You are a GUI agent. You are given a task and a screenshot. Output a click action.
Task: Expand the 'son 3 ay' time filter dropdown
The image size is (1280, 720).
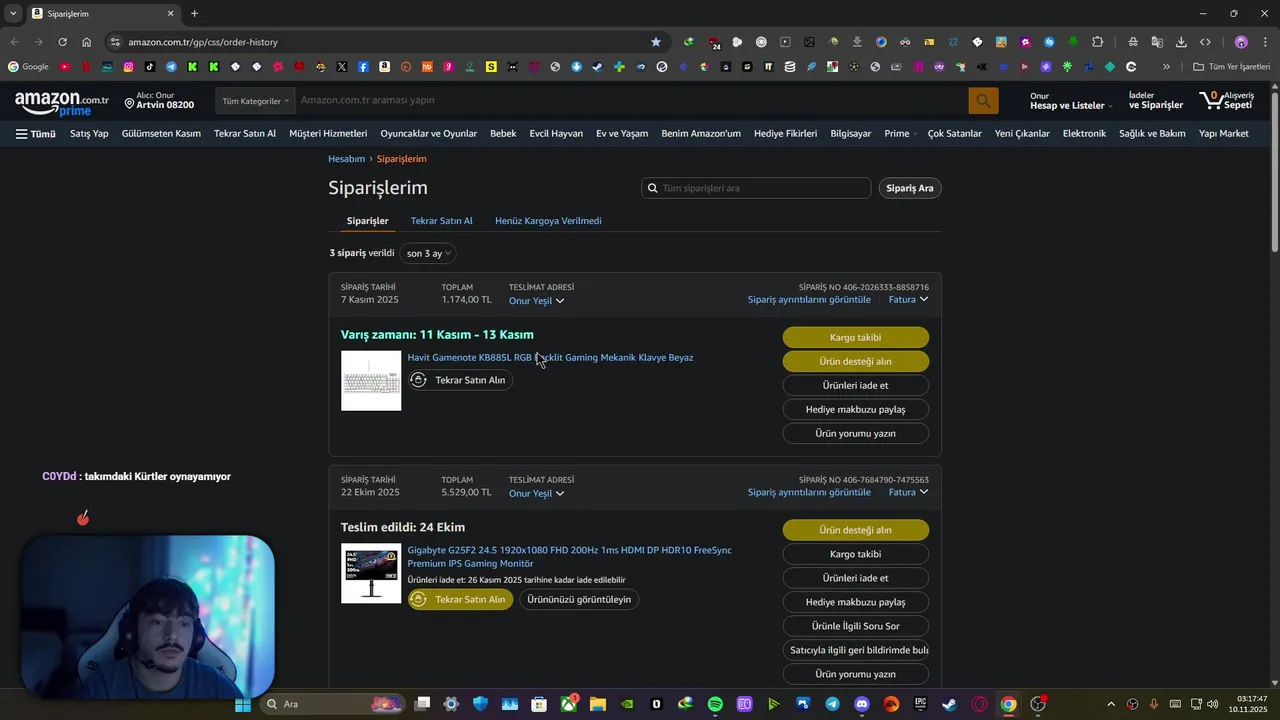coord(428,253)
